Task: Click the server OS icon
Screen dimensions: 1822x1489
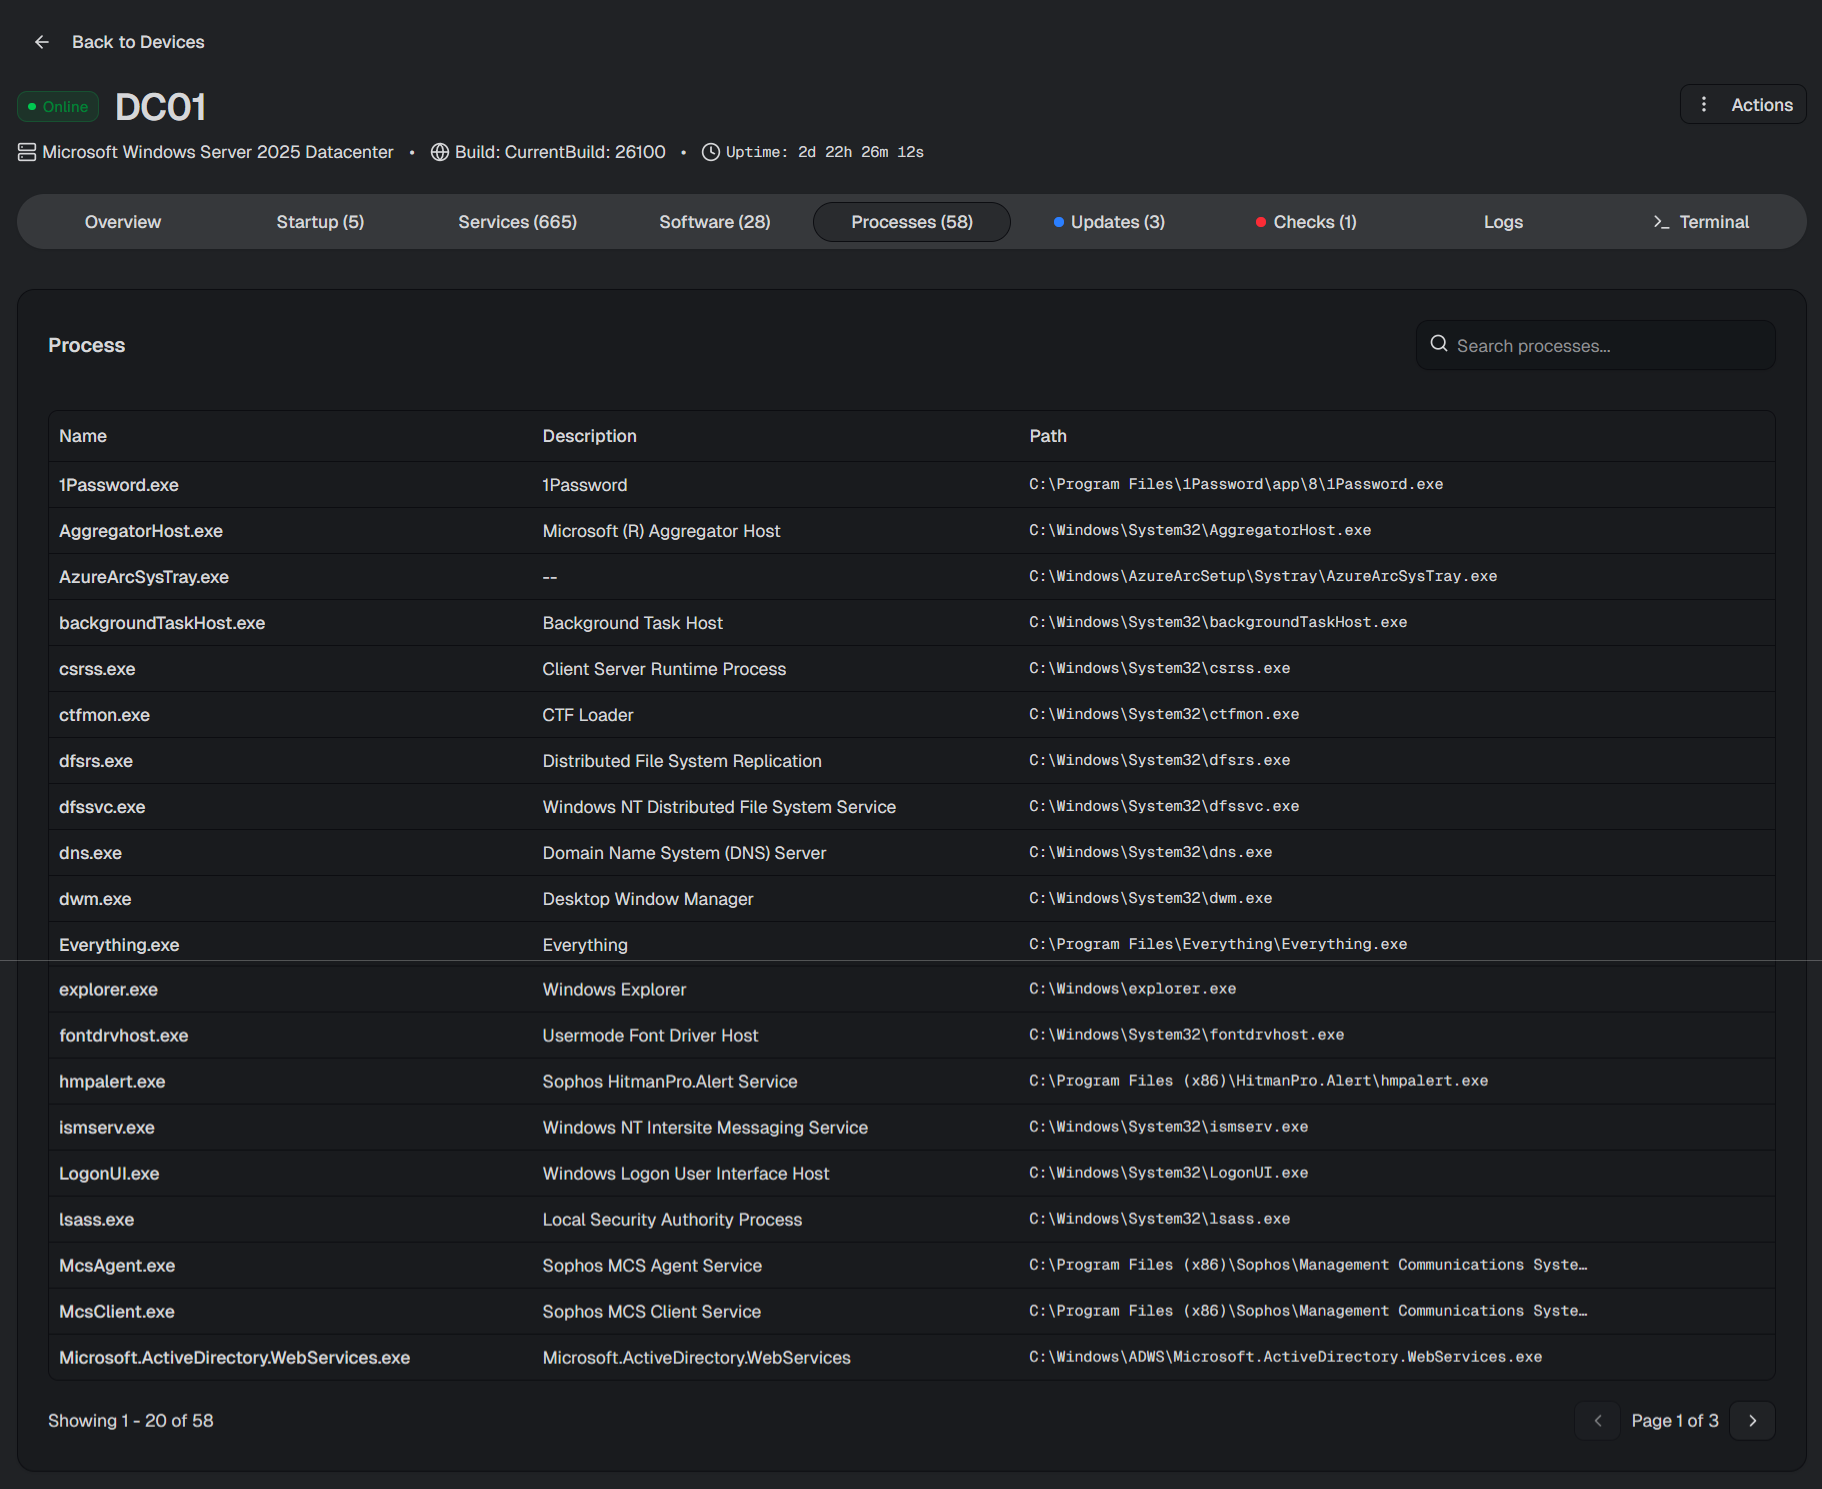Action: (x=27, y=152)
